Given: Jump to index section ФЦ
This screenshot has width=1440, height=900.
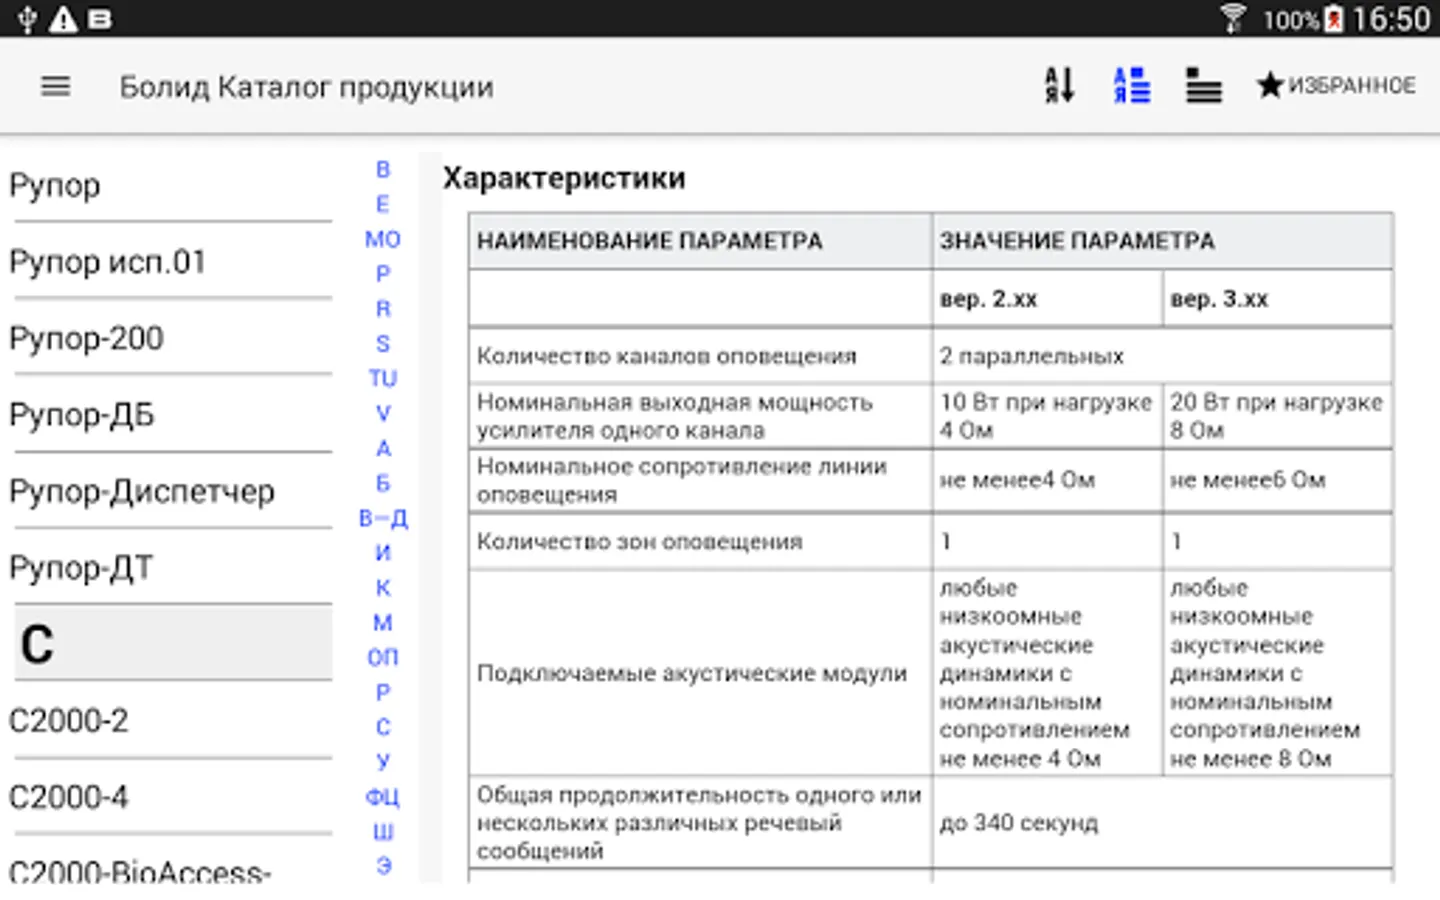Looking at the screenshot, I should tap(383, 796).
